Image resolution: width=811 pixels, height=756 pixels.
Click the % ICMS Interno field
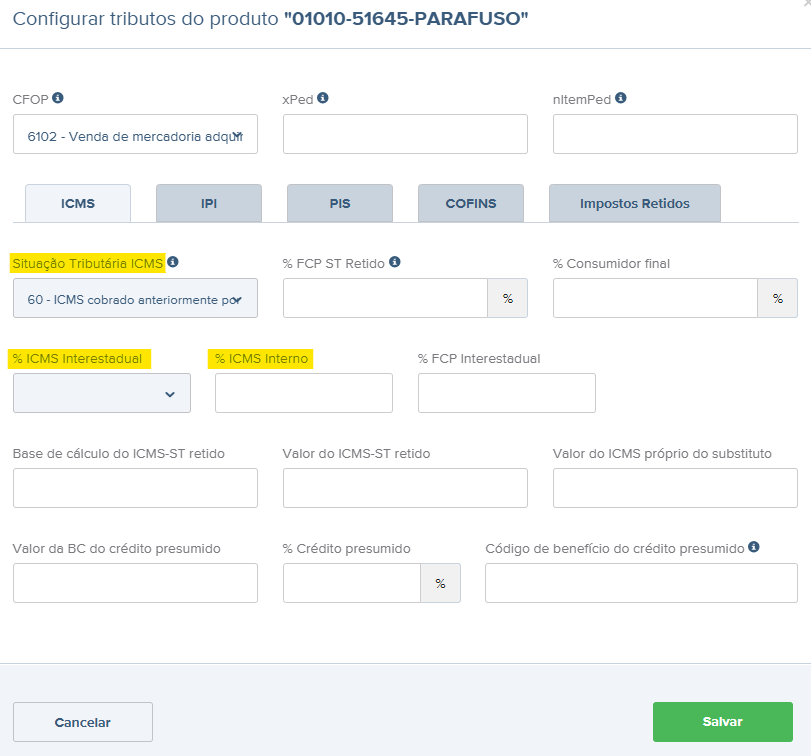[304, 393]
